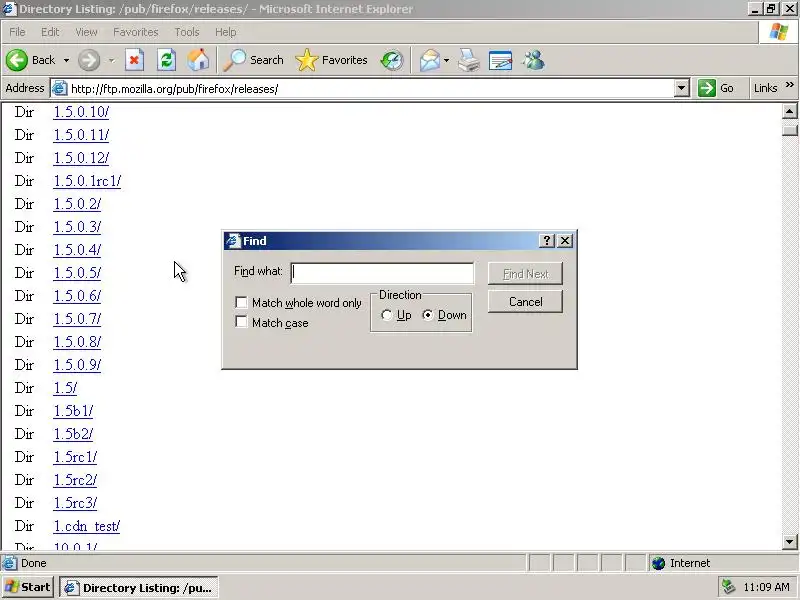800x600 pixels.
Task: Click the Edit page toolbar icon
Action: point(500,60)
